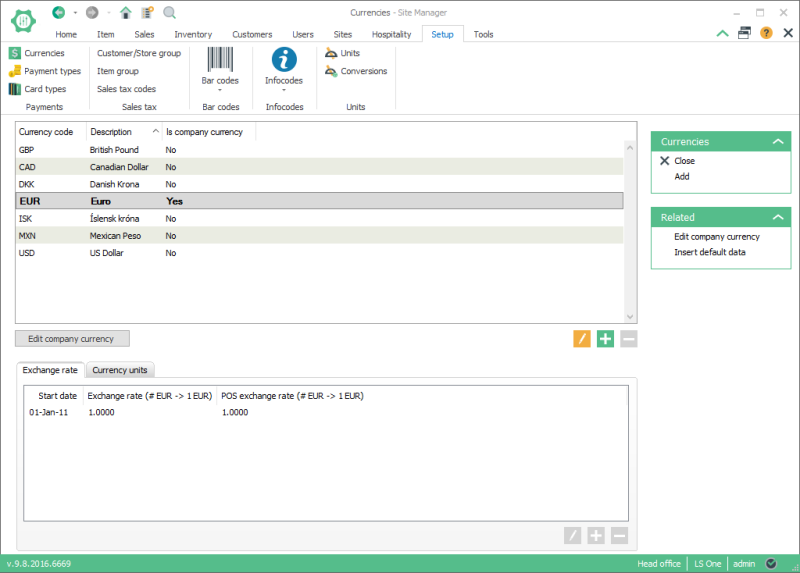Screen dimensions: 800x573
Task: Open the search magnifier icon
Action: point(169,12)
